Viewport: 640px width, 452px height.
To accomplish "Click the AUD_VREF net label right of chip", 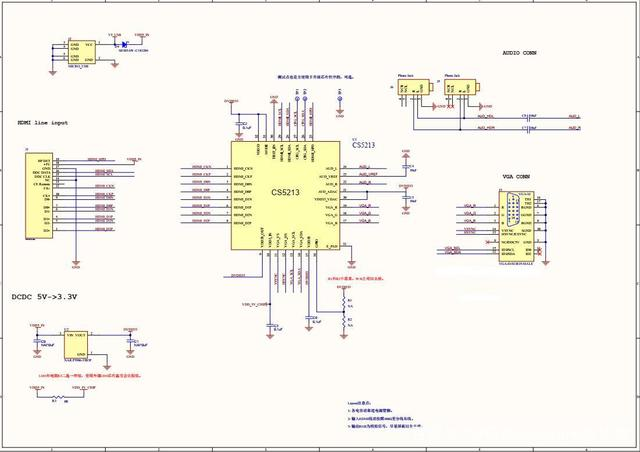I will (x=369, y=174).
